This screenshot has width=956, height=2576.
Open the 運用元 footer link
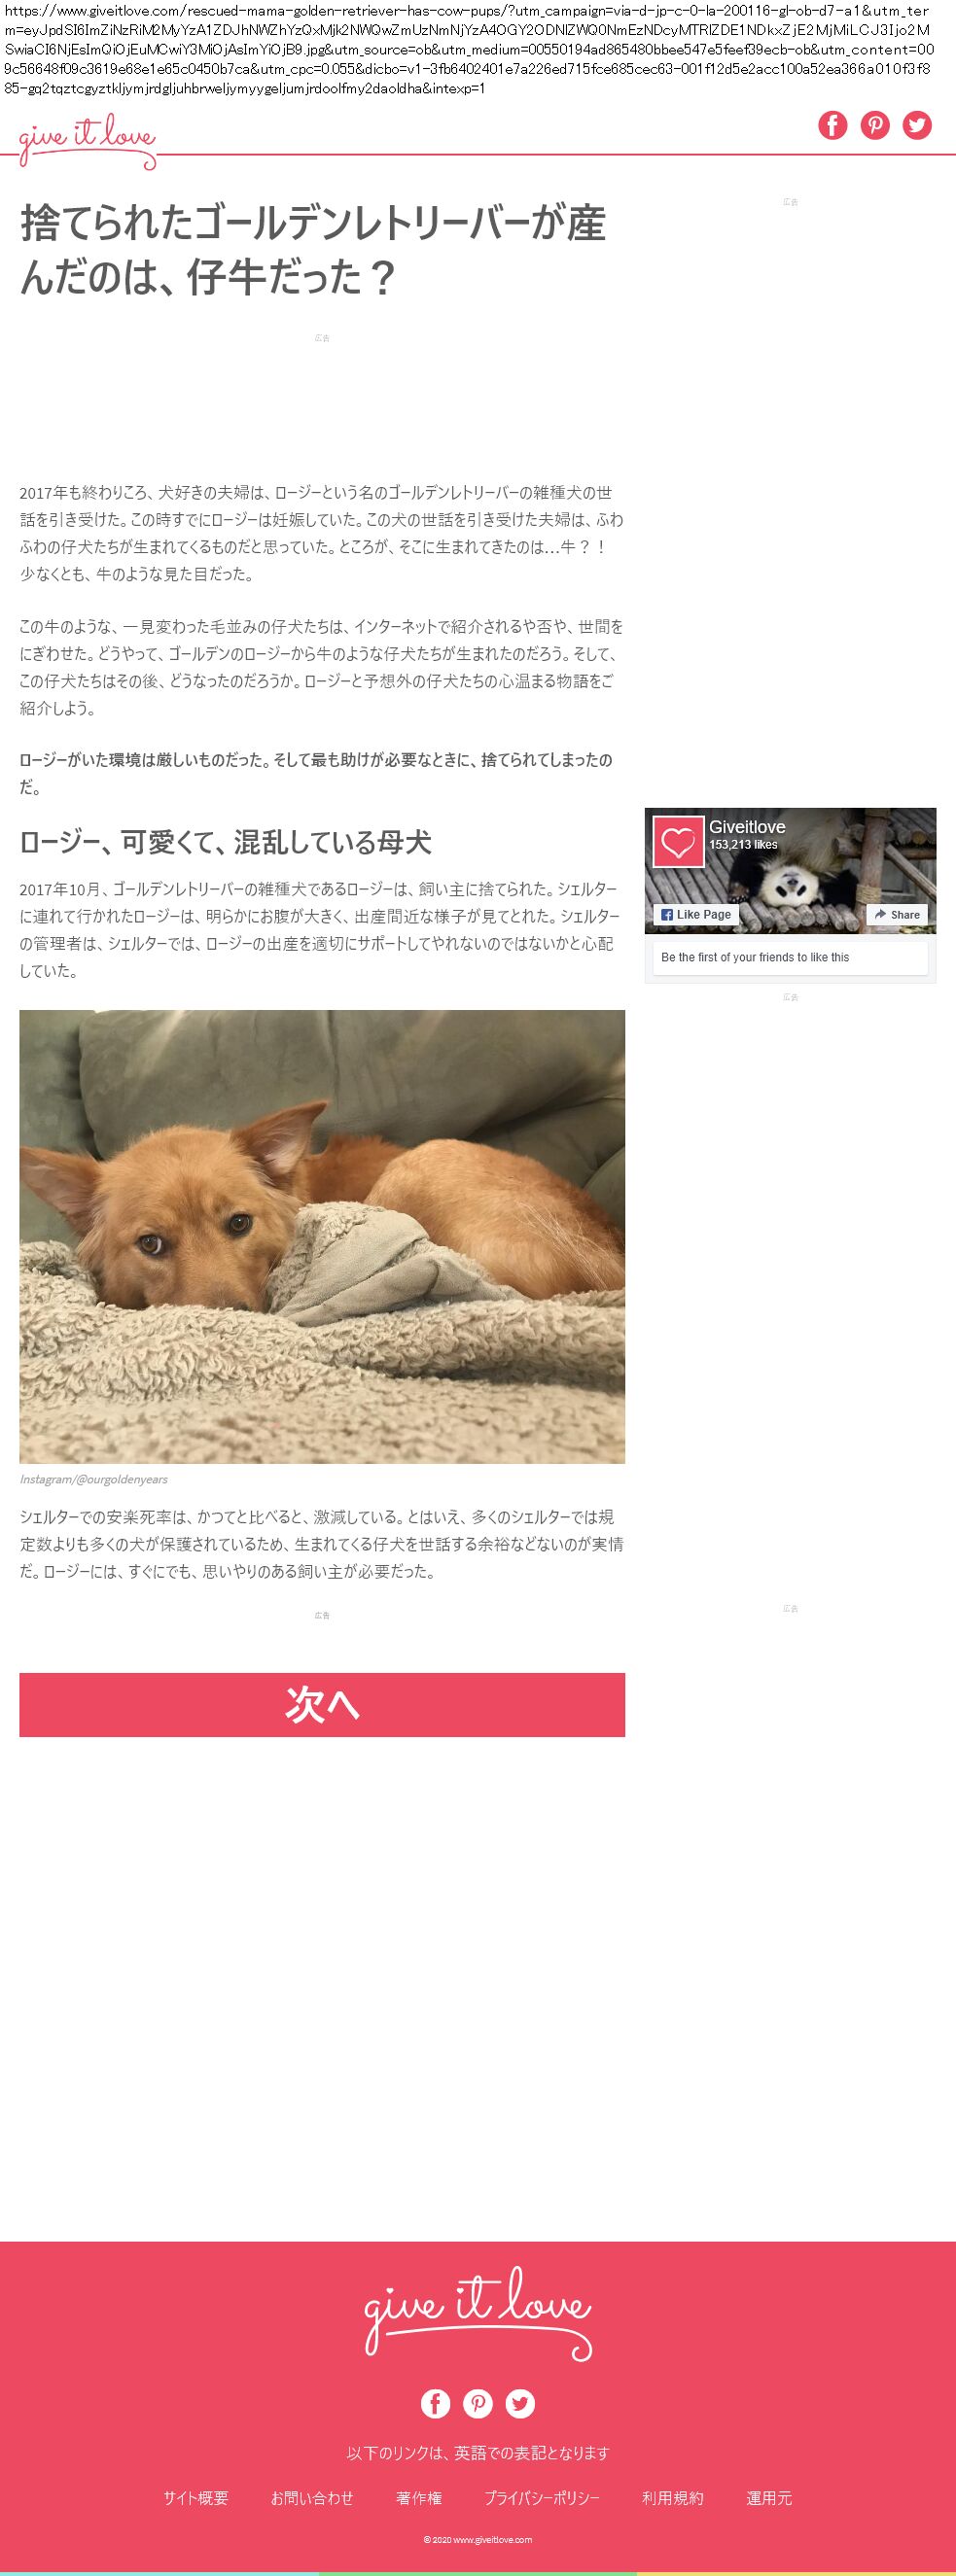click(769, 2498)
